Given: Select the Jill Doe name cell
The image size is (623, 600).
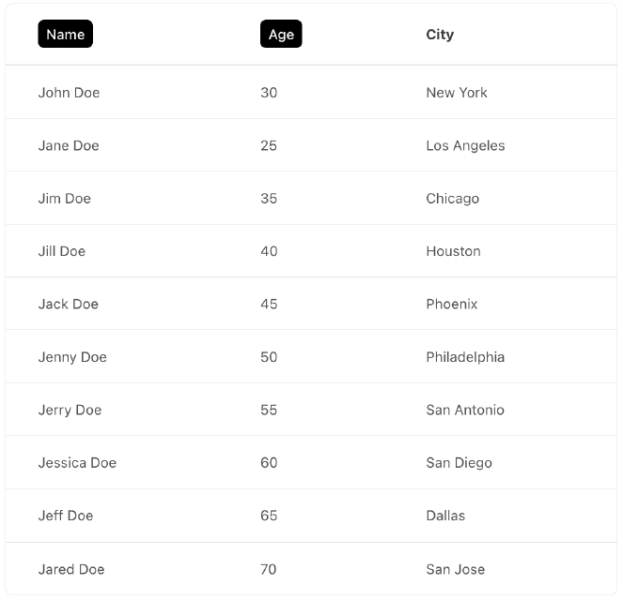Looking at the screenshot, I should click(x=62, y=252).
